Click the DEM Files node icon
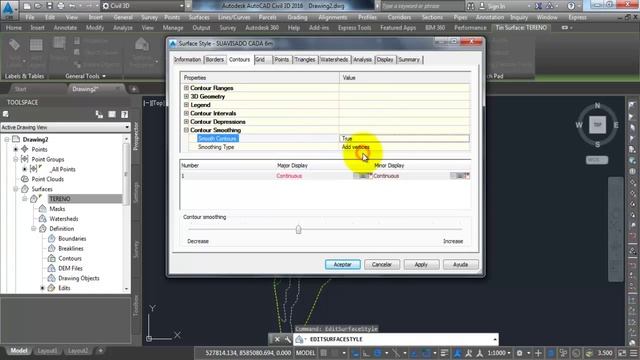Image resolution: width=640 pixels, height=360 pixels. click(51, 268)
